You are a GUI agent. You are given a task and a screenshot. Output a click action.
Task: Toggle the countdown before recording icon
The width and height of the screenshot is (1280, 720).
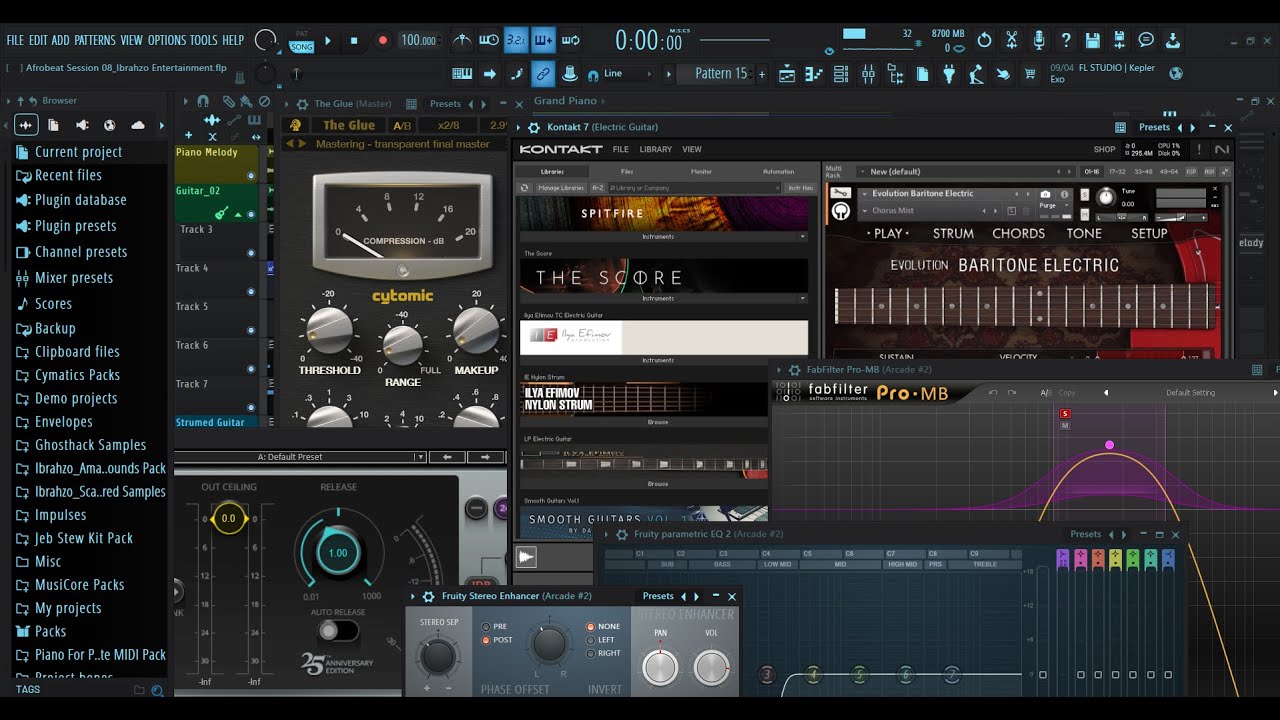(x=516, y=41)
